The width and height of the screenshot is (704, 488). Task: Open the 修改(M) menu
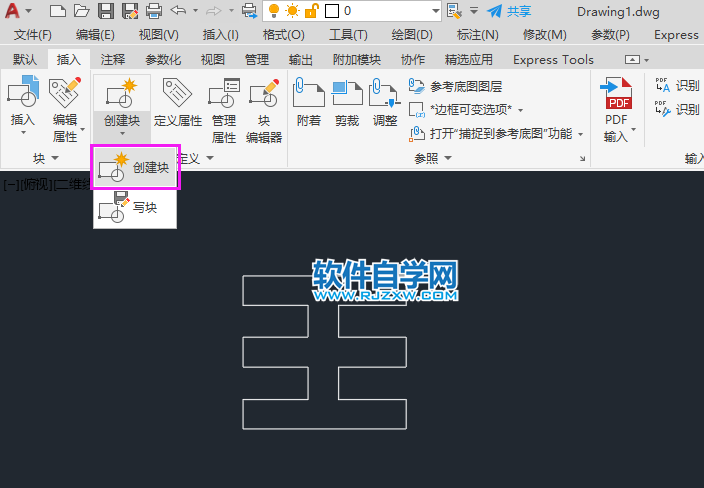click(545, 35)
